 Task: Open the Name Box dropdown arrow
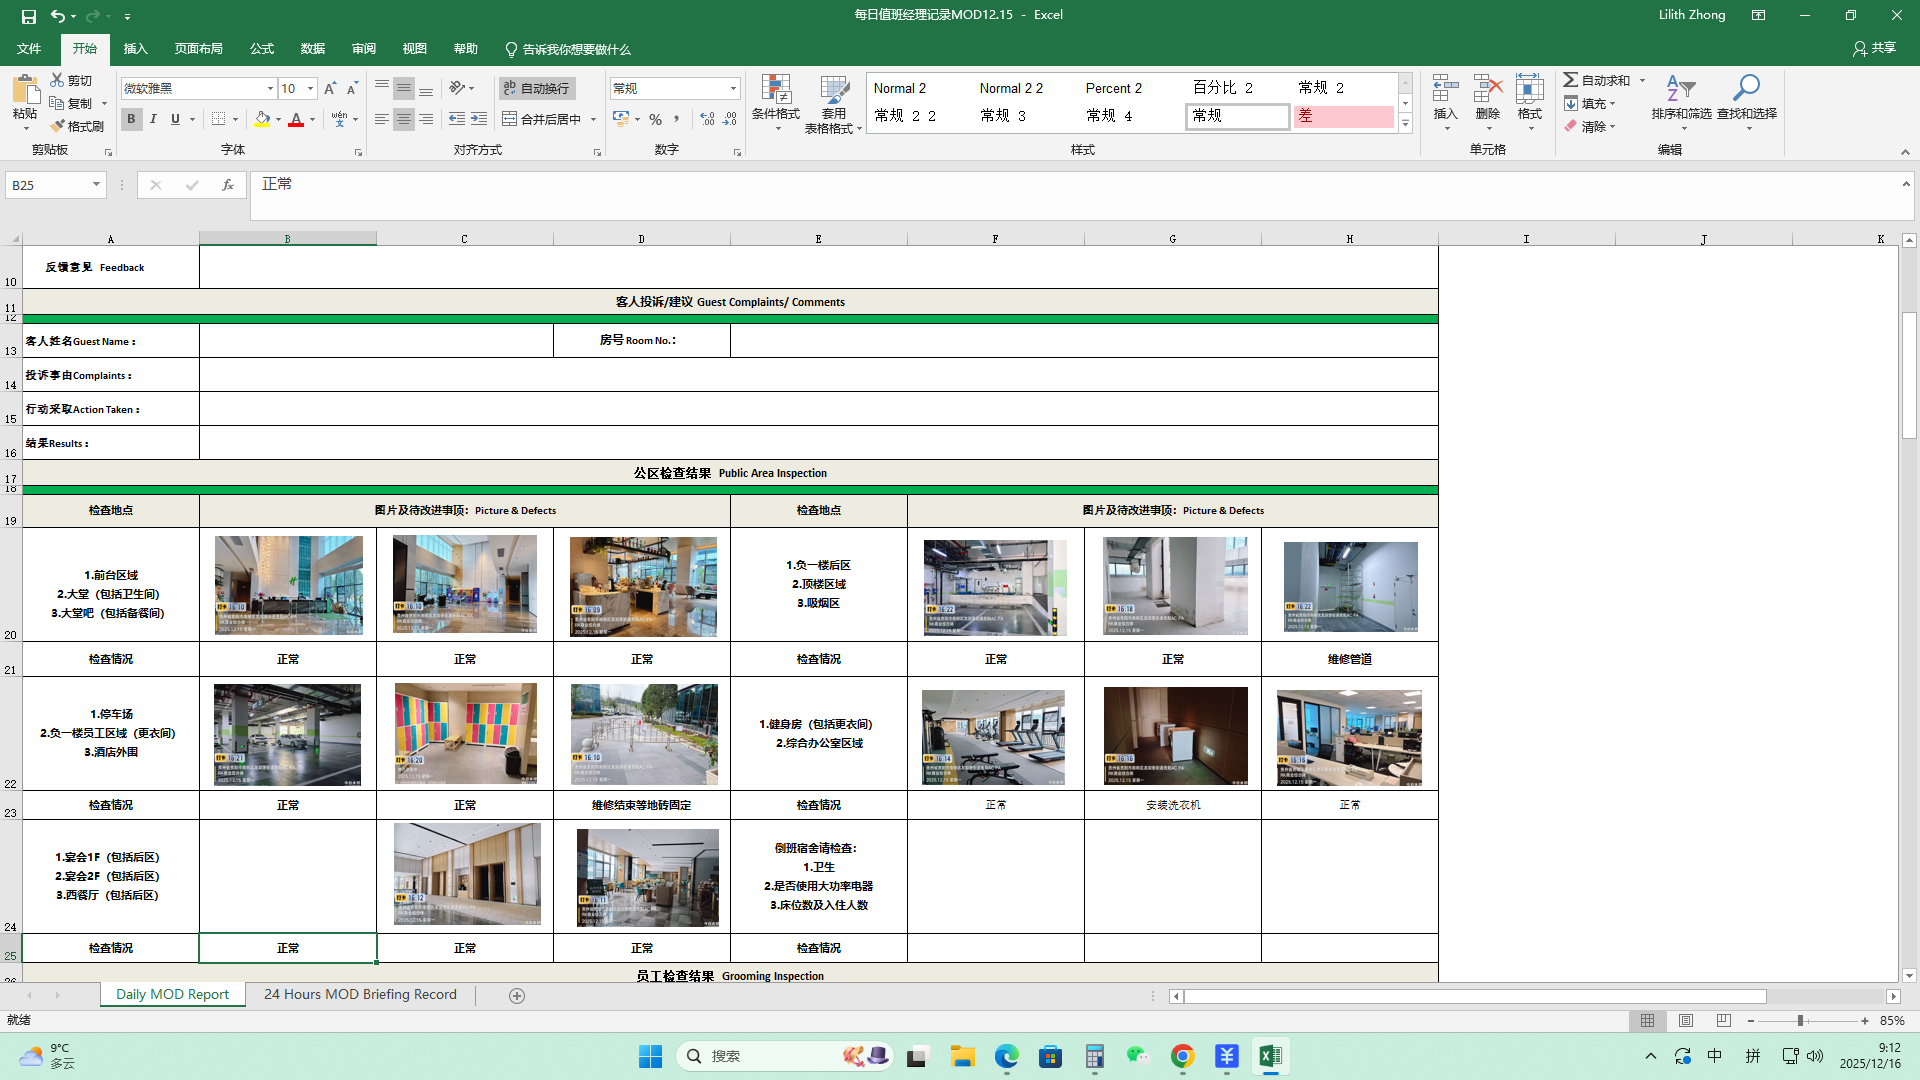tap(96, 185)
